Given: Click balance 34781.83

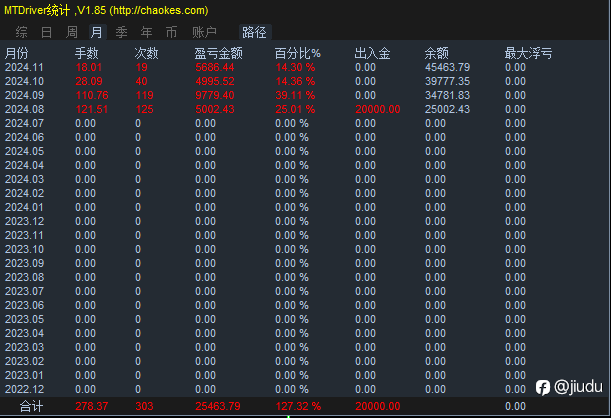Looking at the screenshot, I should tap(447, 95).
